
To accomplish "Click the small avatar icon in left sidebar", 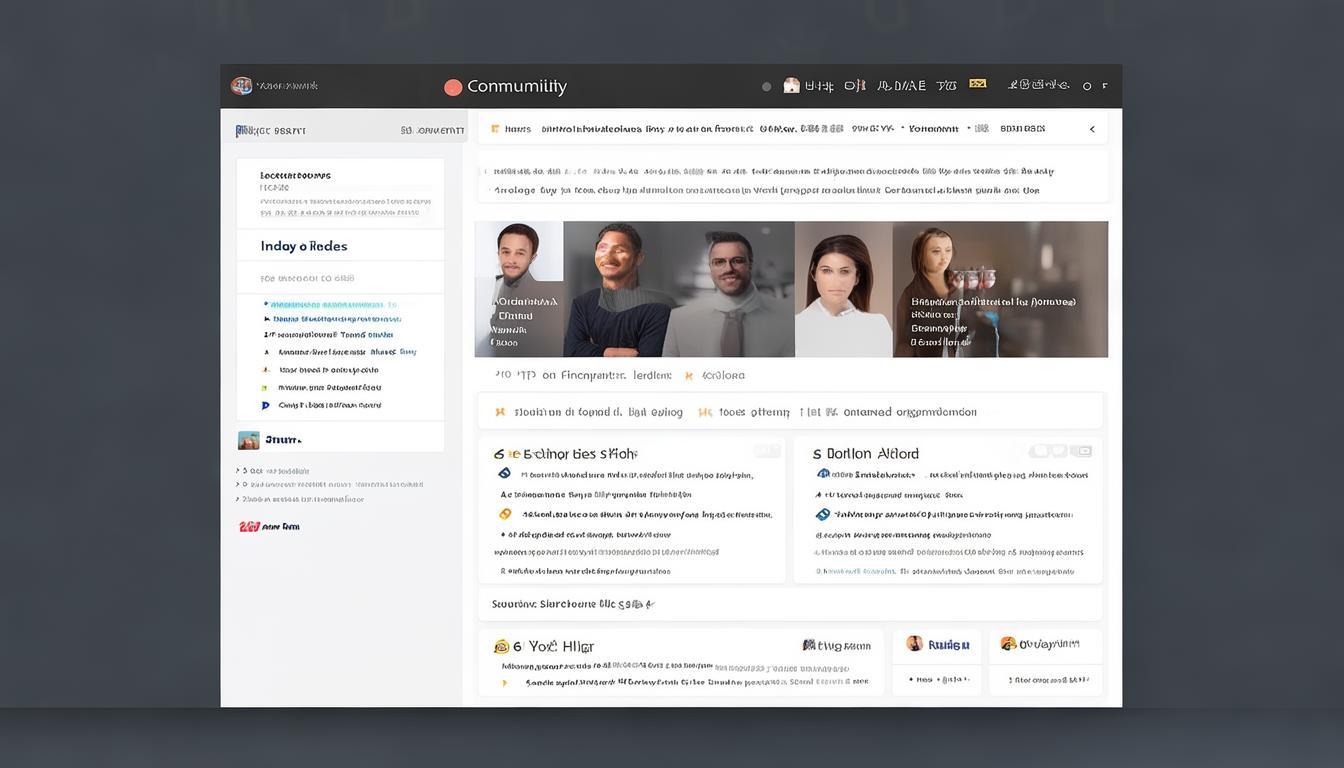I will (x=248, y=440).
